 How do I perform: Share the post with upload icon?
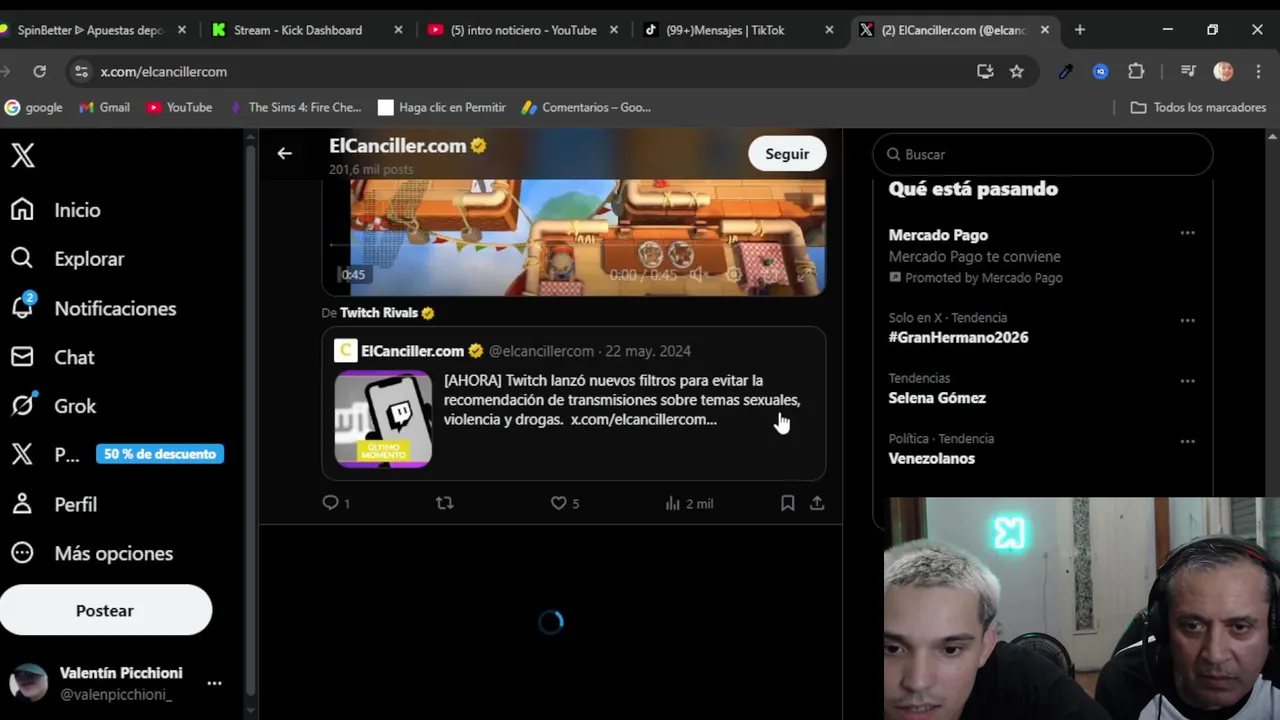click(817, 503)
